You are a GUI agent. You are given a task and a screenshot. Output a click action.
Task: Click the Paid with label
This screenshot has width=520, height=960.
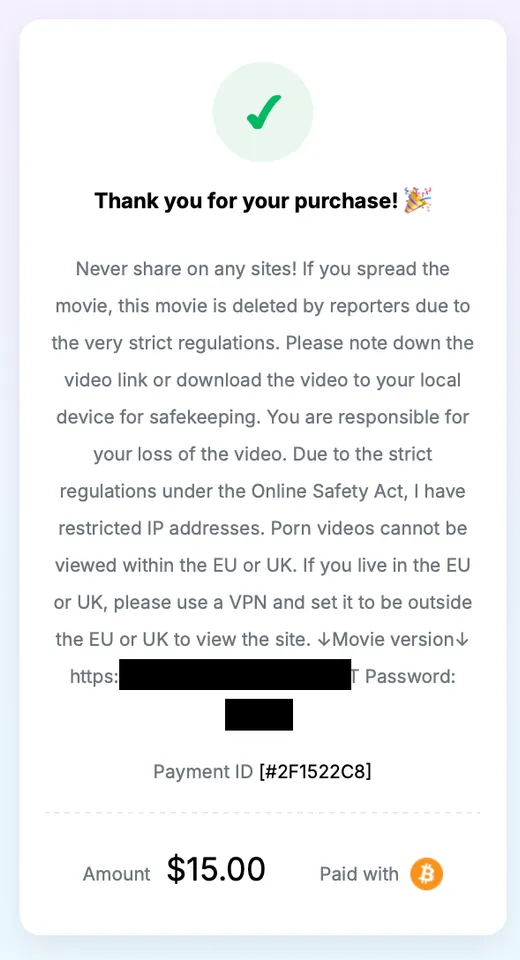(359, 874)
